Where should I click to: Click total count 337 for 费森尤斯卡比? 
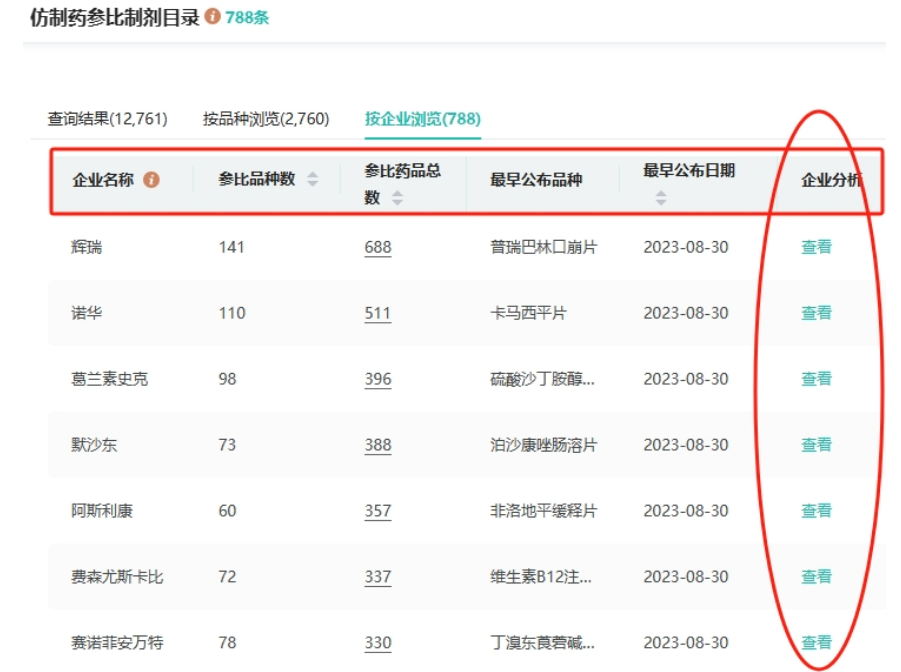tap(378, 577)
